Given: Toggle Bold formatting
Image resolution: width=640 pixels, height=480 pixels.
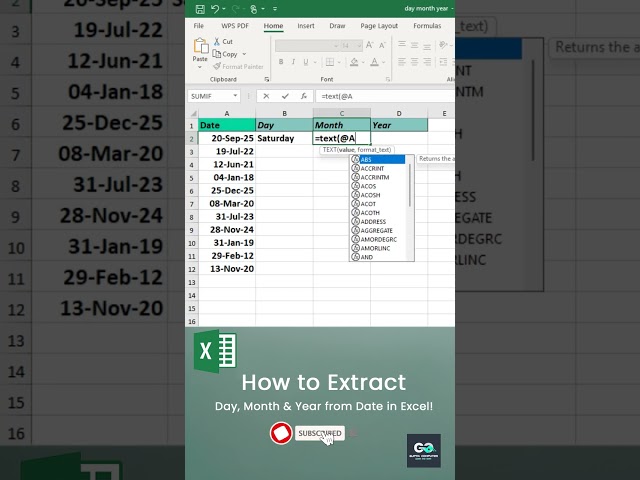Looking at the screenshot, I should pos(281,62).
